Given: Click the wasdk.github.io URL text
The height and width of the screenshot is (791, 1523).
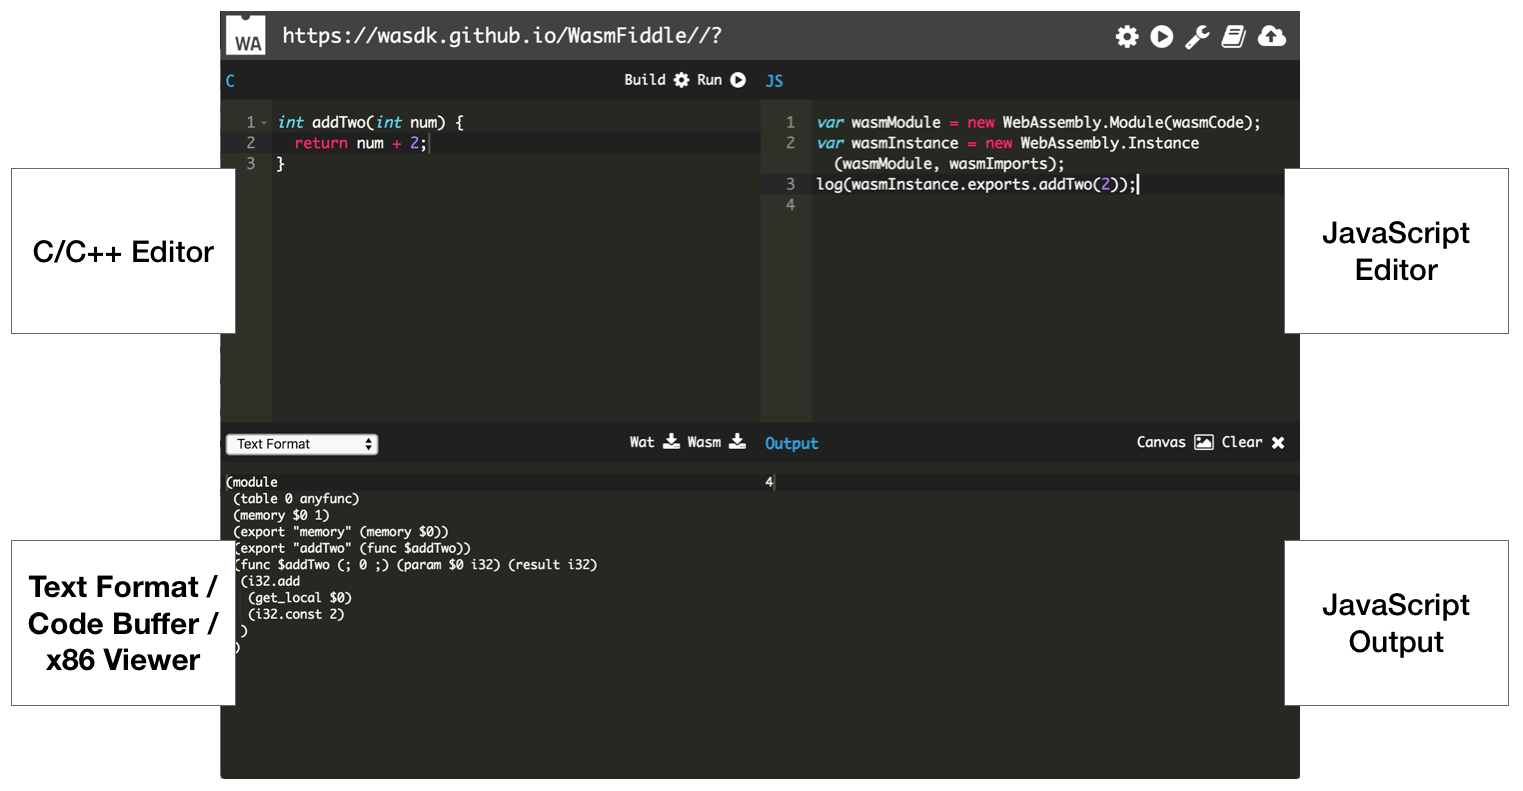Looking at the screenshot, I should (501, 36).
